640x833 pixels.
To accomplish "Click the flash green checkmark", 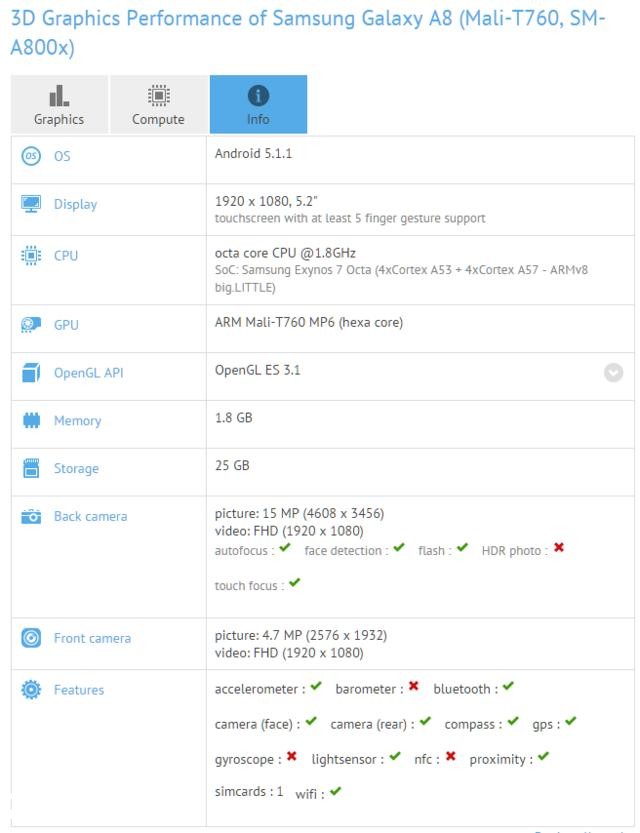I will [x=463, y=547].
